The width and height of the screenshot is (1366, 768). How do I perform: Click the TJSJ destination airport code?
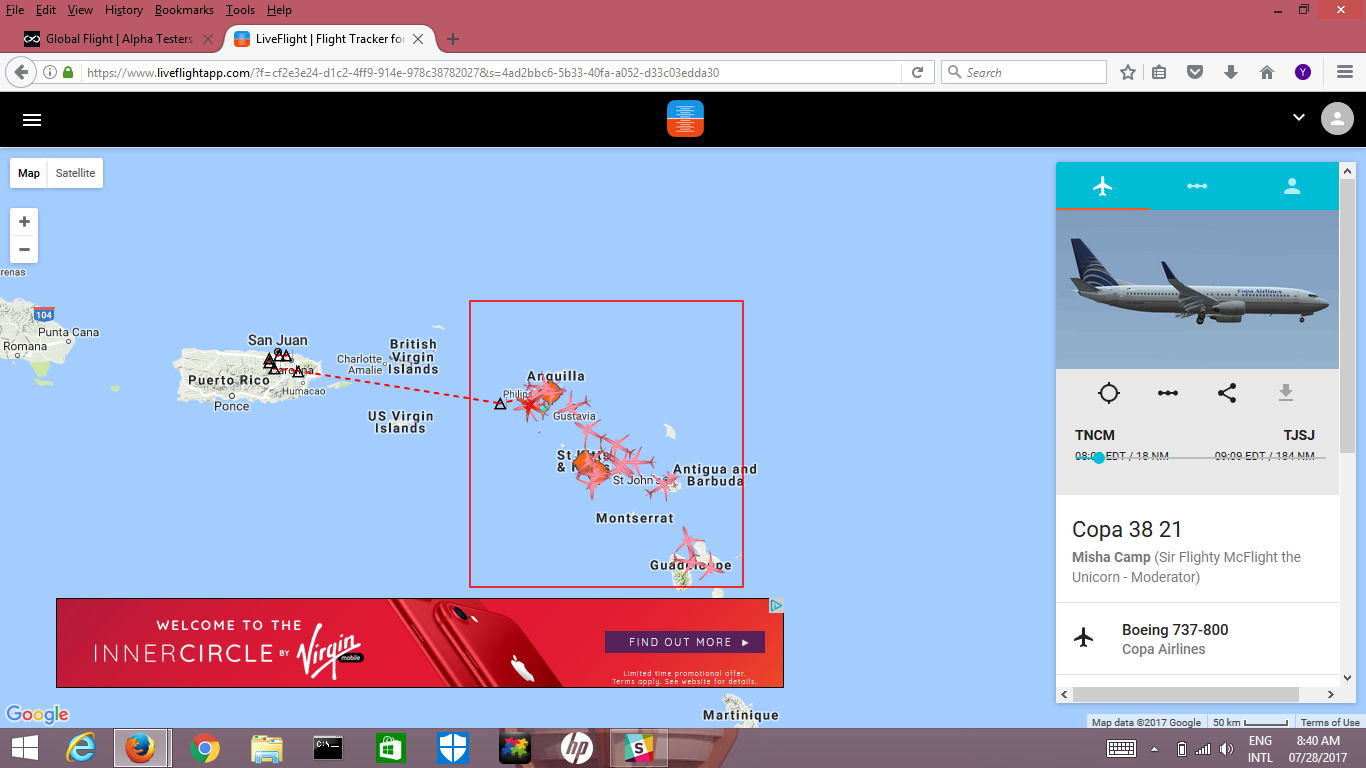point(1299,435)
